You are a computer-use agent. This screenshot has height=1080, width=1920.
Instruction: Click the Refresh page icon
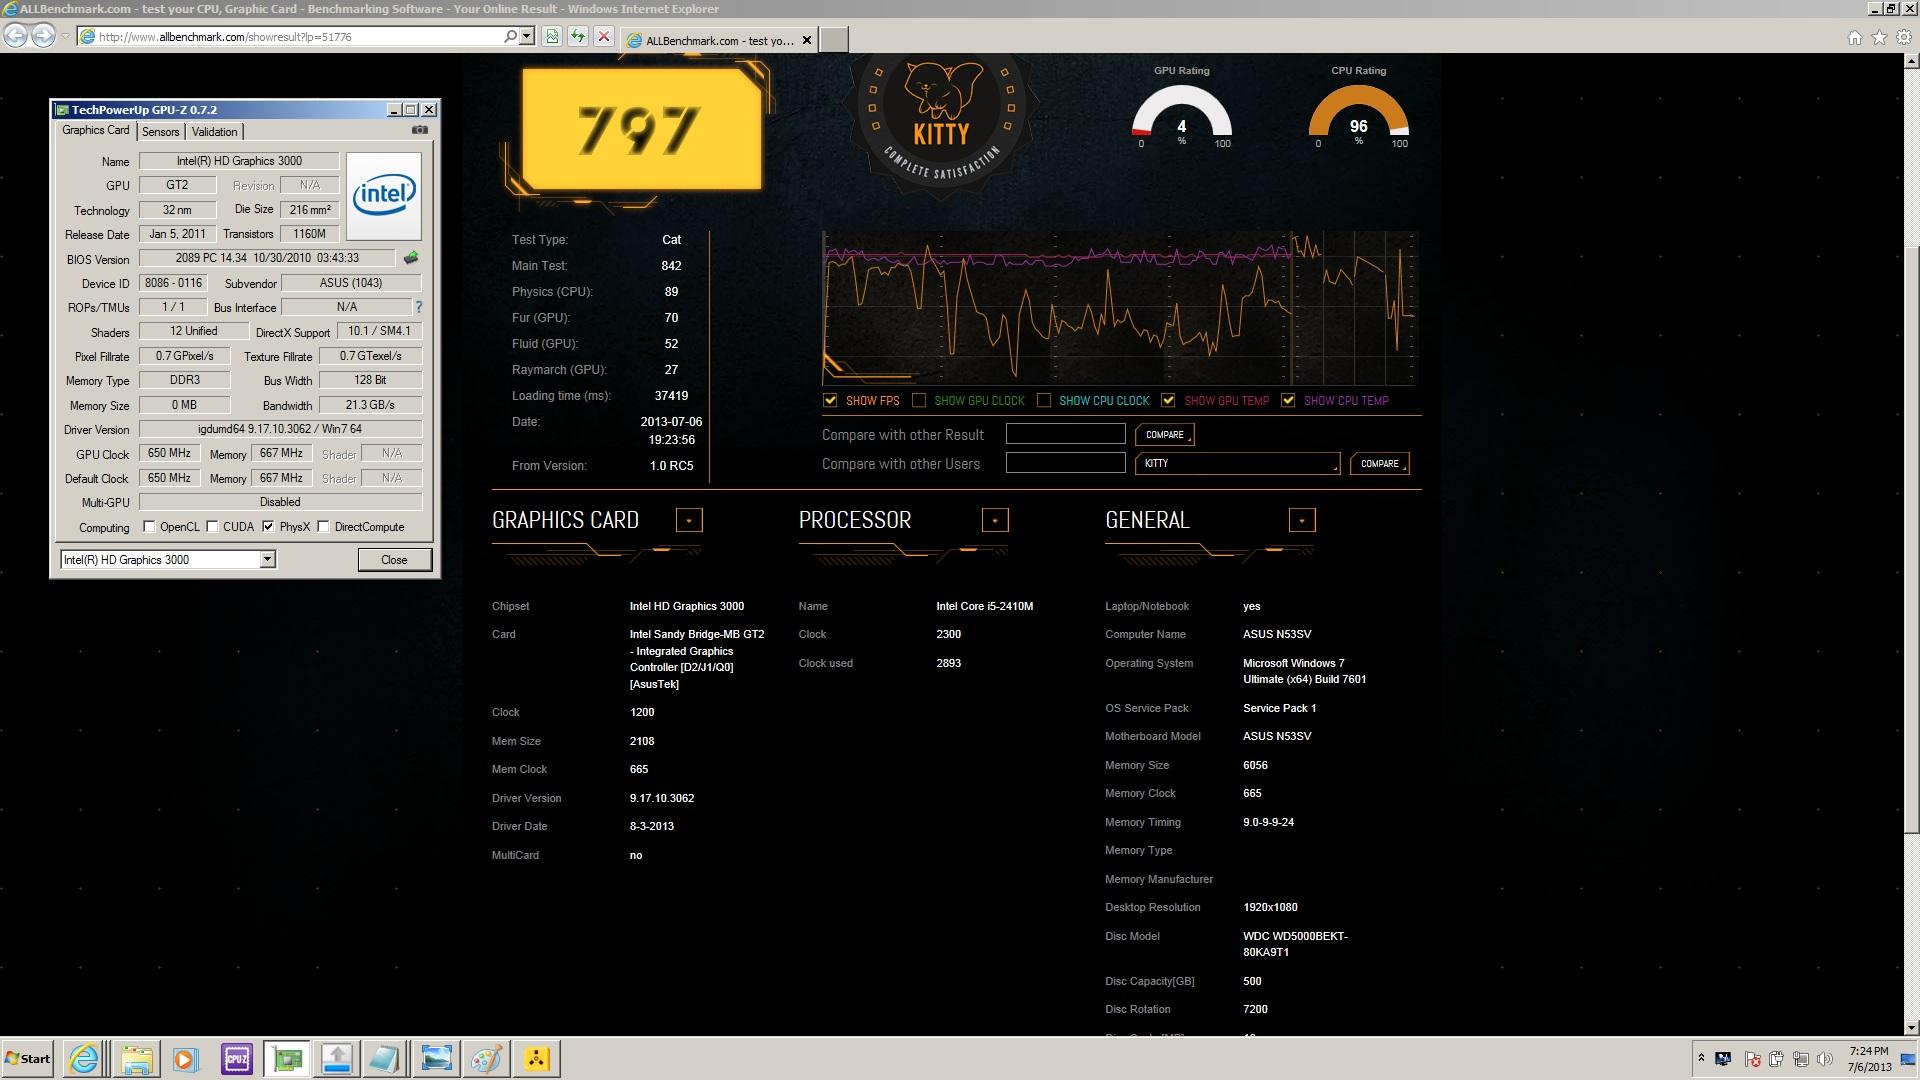[578, 37]
